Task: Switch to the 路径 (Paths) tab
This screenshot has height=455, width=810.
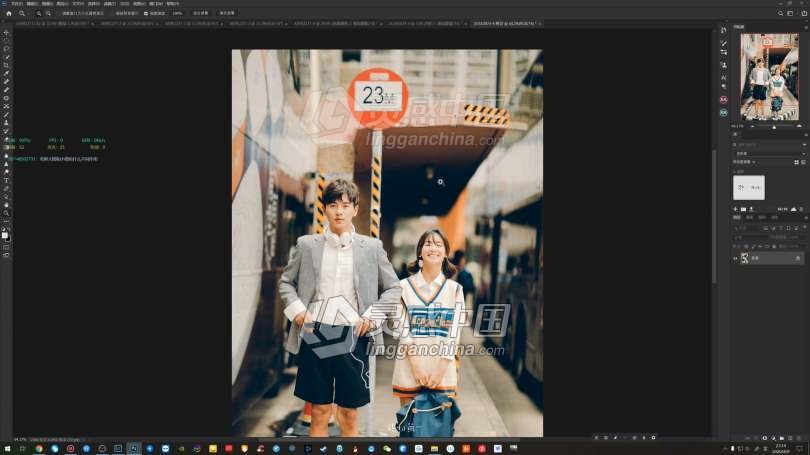Action: click(762, 217)
